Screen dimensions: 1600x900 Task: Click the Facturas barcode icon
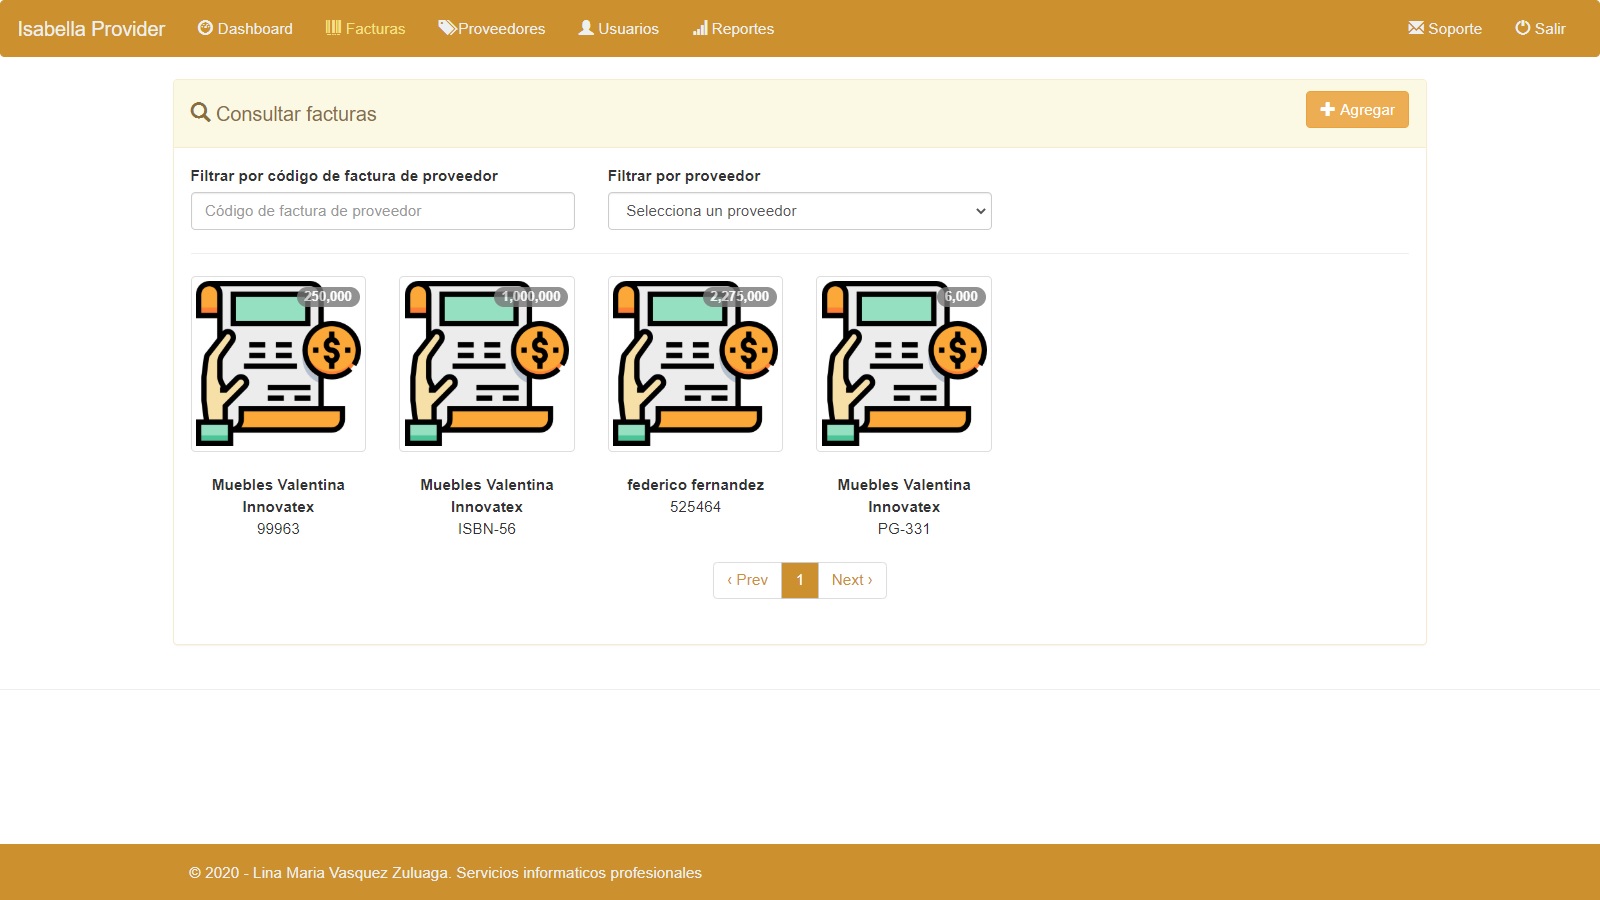(x=333, y=28)
